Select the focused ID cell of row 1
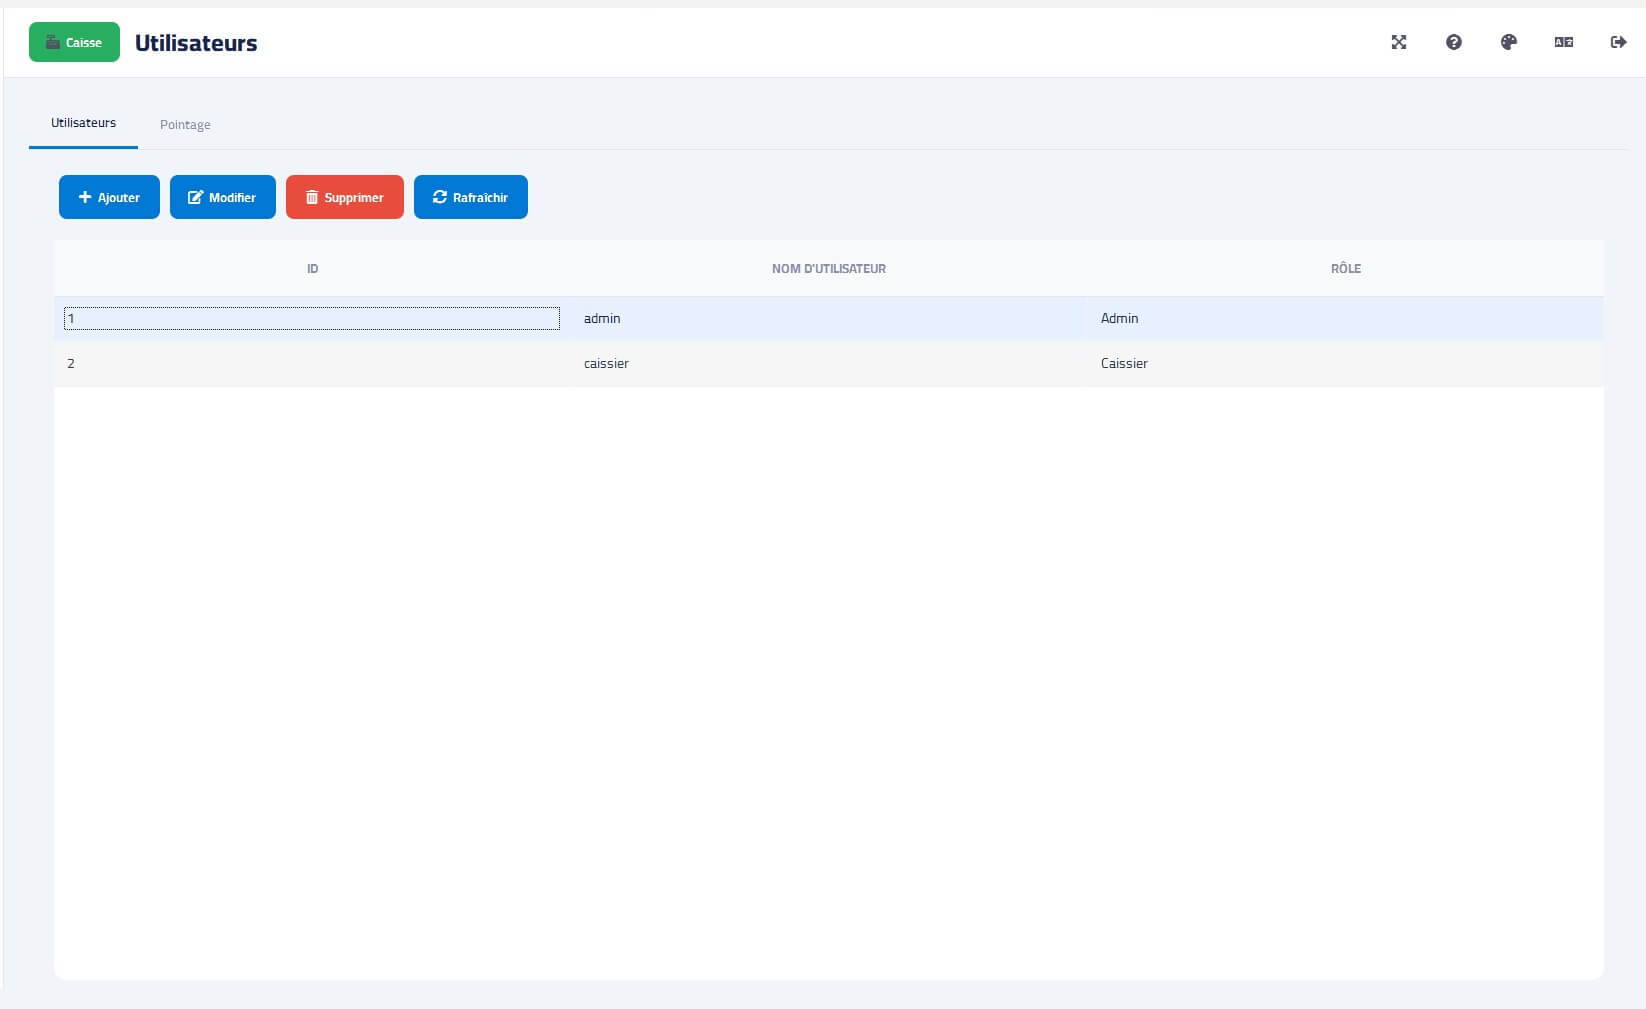Screen dimensions: 1646x1009 click(312, 318)
